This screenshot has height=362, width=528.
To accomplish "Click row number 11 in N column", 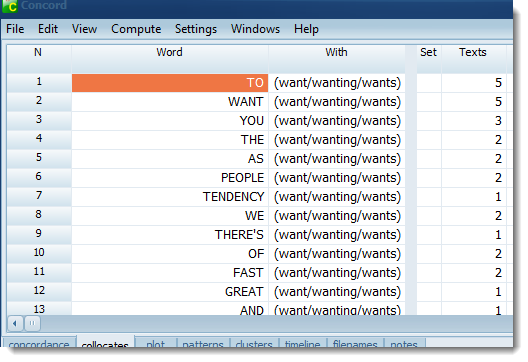I will [39, 273].
